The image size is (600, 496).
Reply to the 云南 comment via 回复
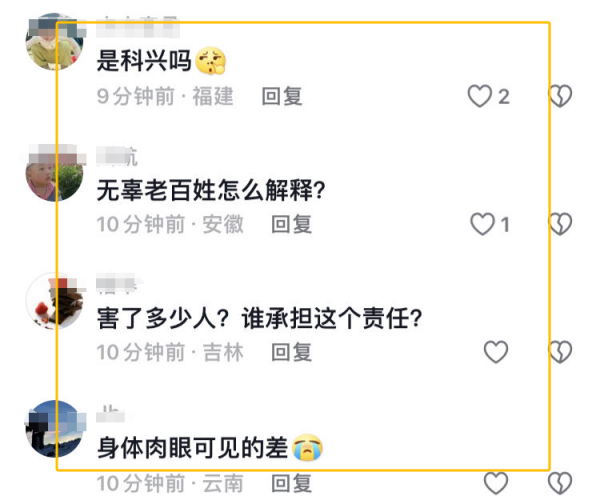coord(292,483)
